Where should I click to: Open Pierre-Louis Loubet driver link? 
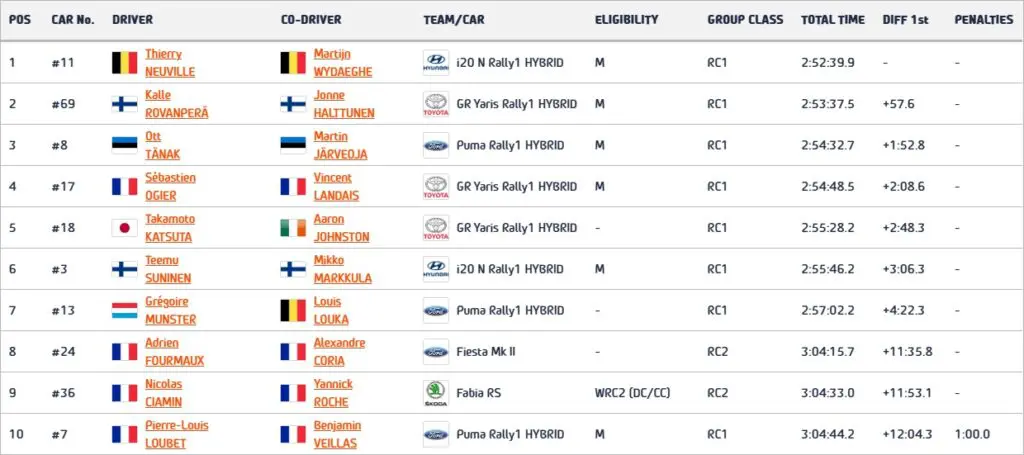pyautogui.click(x=176, y=434)
